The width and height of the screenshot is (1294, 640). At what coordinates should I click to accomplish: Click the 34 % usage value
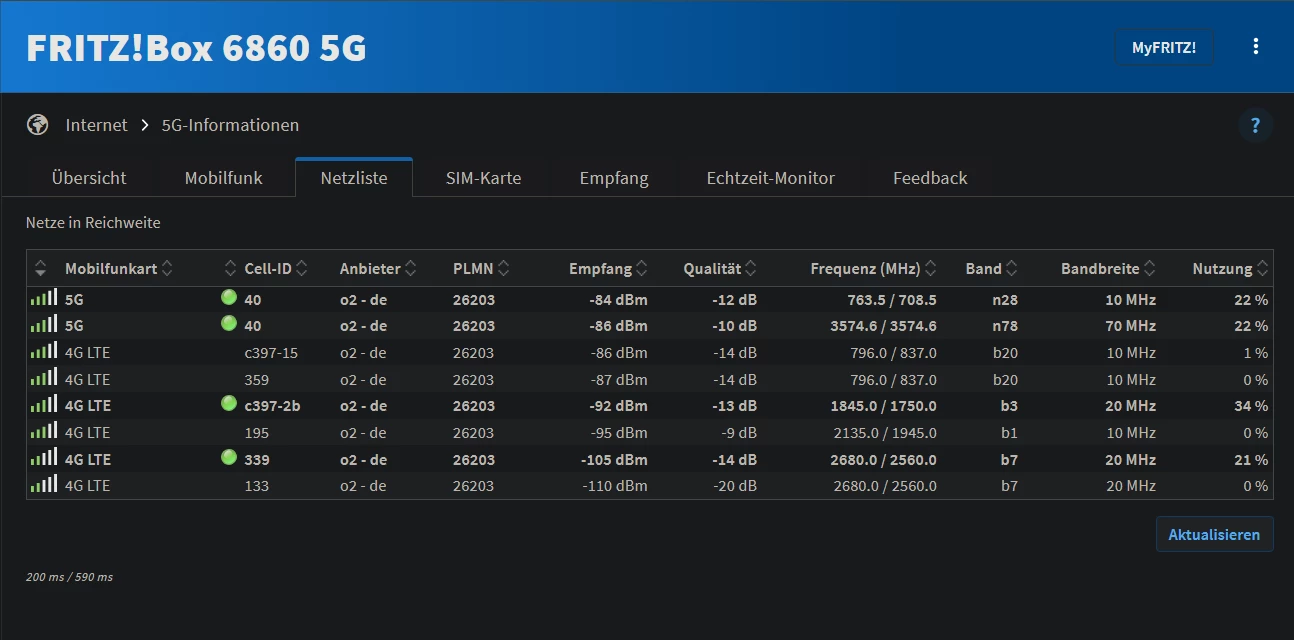[1250, 406]
